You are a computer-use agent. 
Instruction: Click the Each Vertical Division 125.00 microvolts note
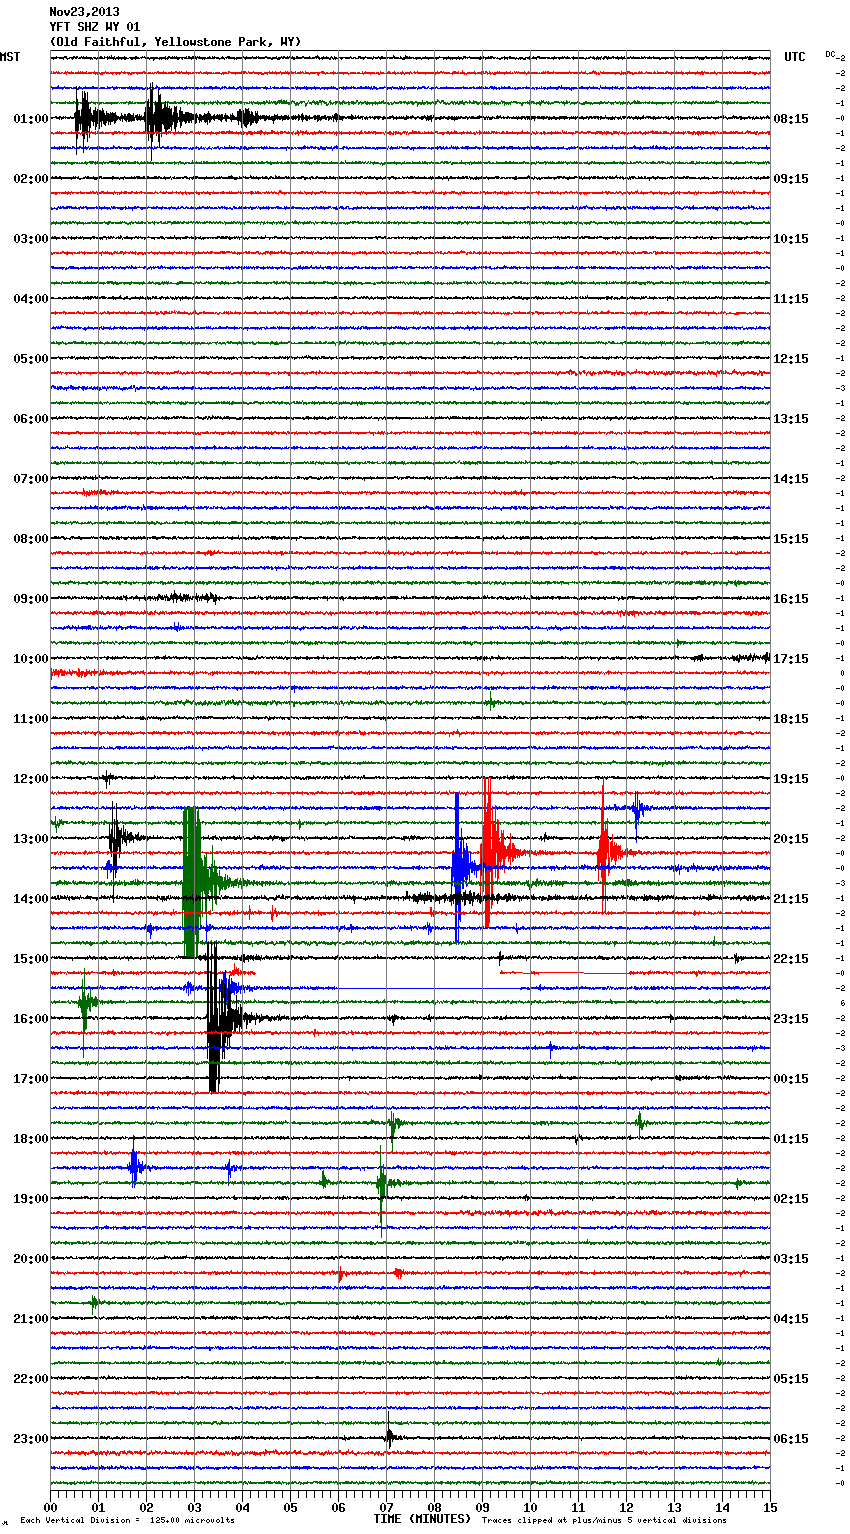[127, 1520]
